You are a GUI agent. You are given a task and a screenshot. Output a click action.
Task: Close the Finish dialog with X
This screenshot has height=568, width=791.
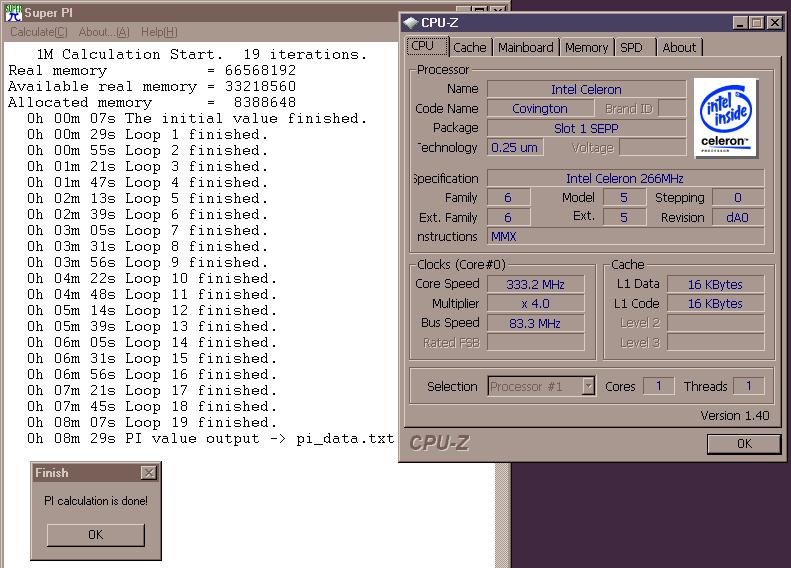[x=149, y=473]
